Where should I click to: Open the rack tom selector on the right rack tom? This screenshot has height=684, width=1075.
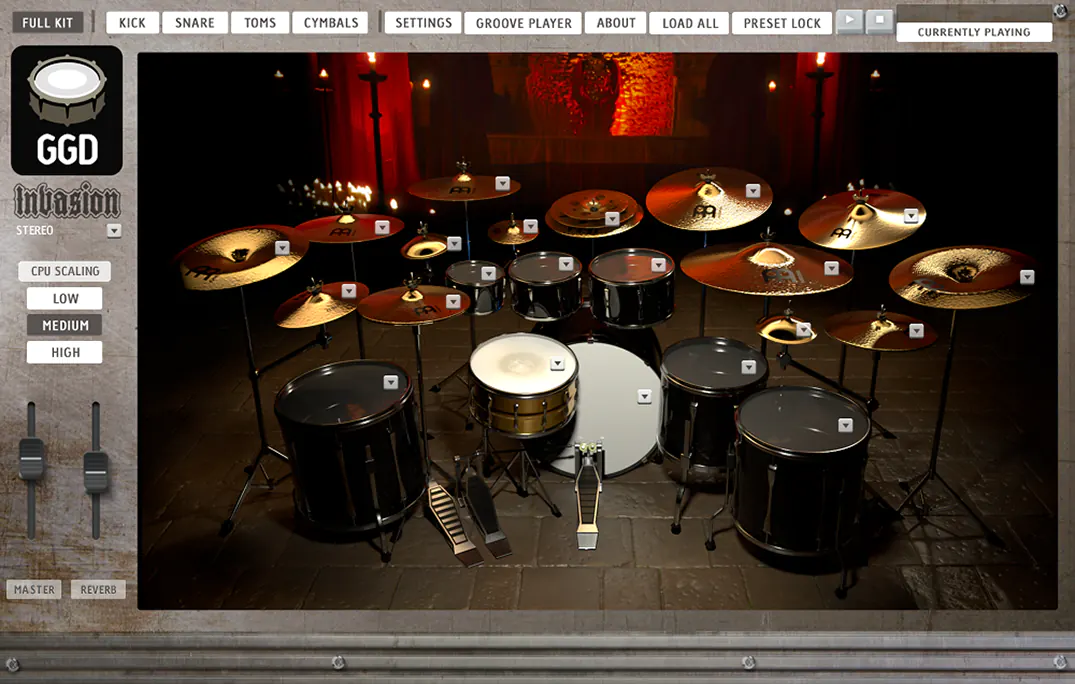pos(658,263)
